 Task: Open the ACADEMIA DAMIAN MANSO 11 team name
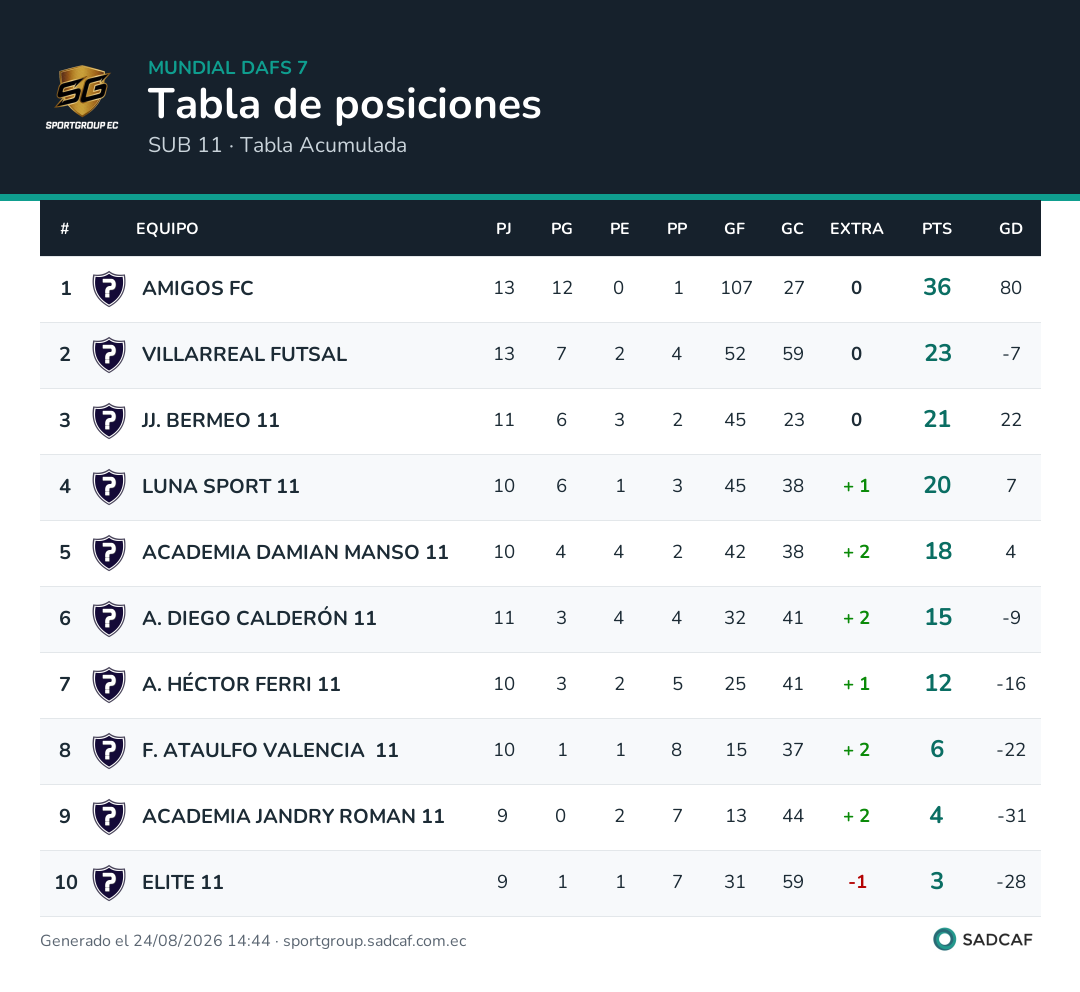[295, 552]
